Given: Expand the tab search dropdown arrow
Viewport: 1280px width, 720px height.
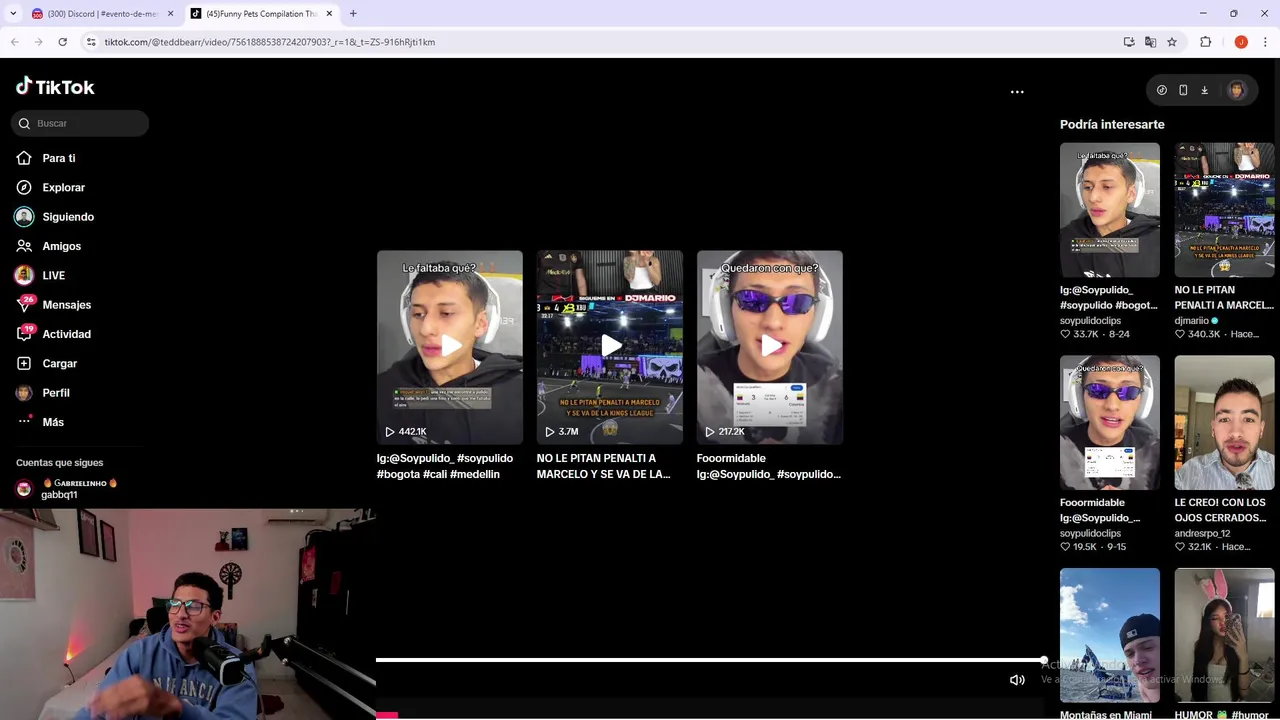Looking at the screenshot, I should [13, 14].
